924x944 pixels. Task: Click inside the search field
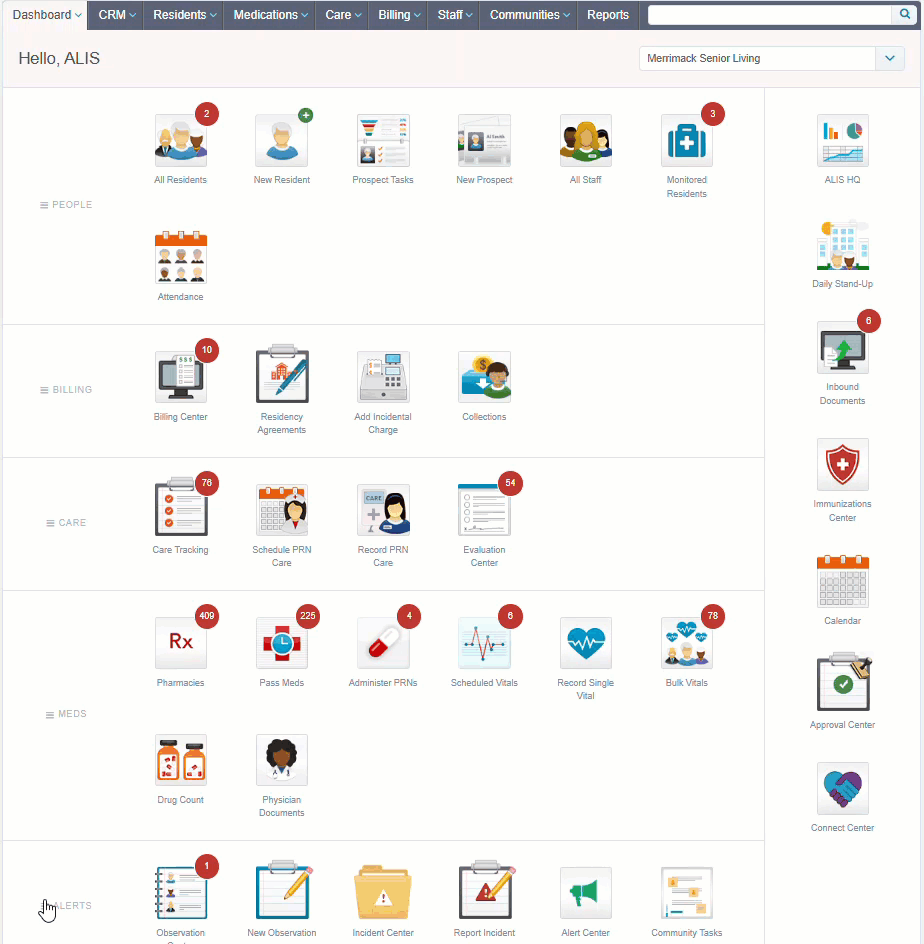pos(770,14)
